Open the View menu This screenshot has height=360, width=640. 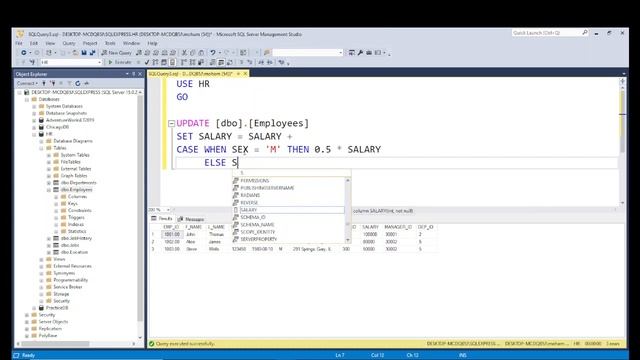pyautogui.click(x=50, y=43)
